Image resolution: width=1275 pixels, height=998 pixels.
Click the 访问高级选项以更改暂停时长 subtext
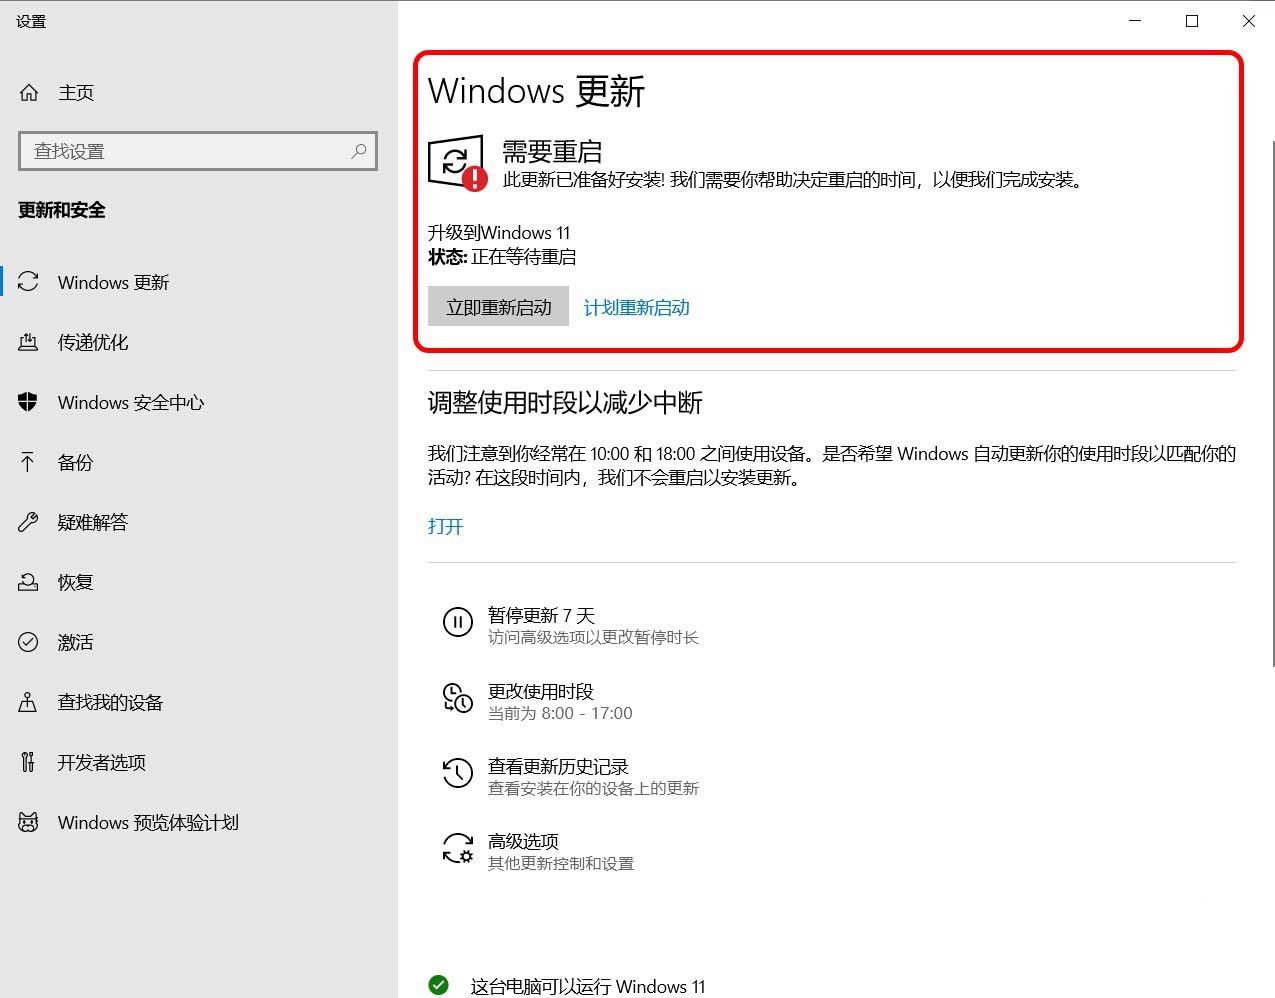pos(593,637)
